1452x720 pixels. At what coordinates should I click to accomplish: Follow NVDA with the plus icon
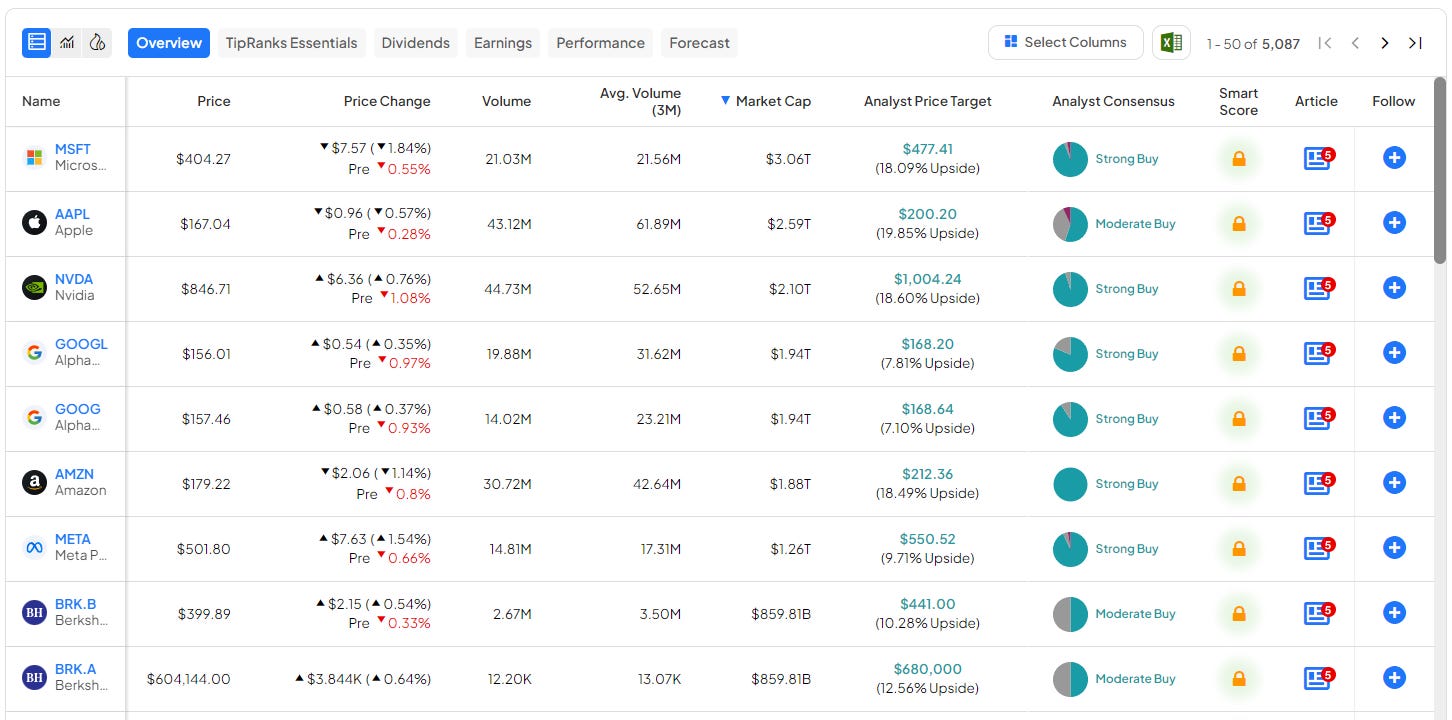(x=1394, y=288)
